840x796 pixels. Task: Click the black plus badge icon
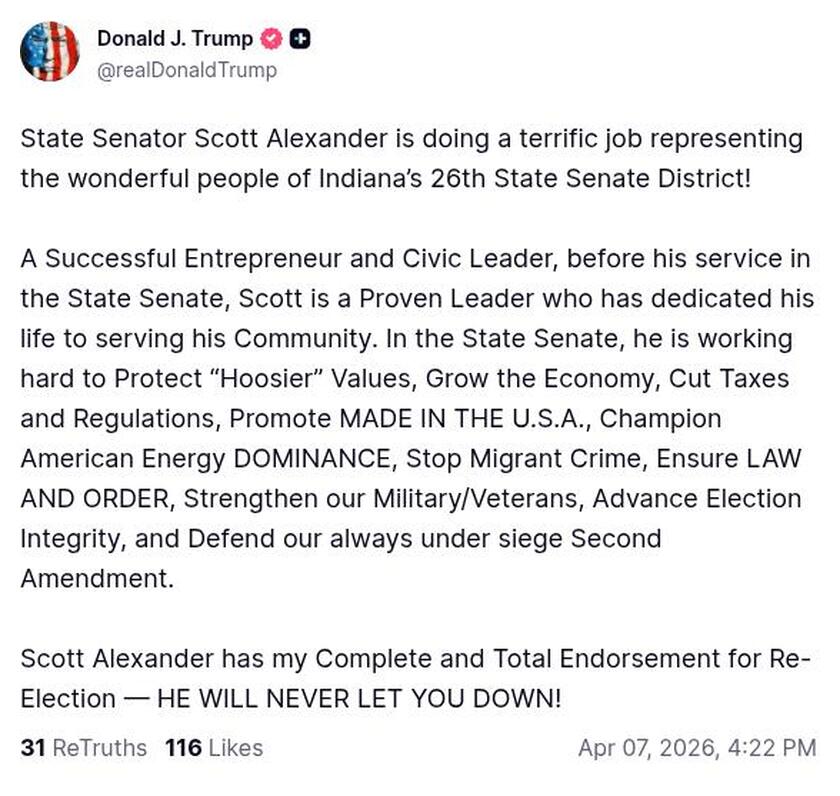click(x=300, y=39)
